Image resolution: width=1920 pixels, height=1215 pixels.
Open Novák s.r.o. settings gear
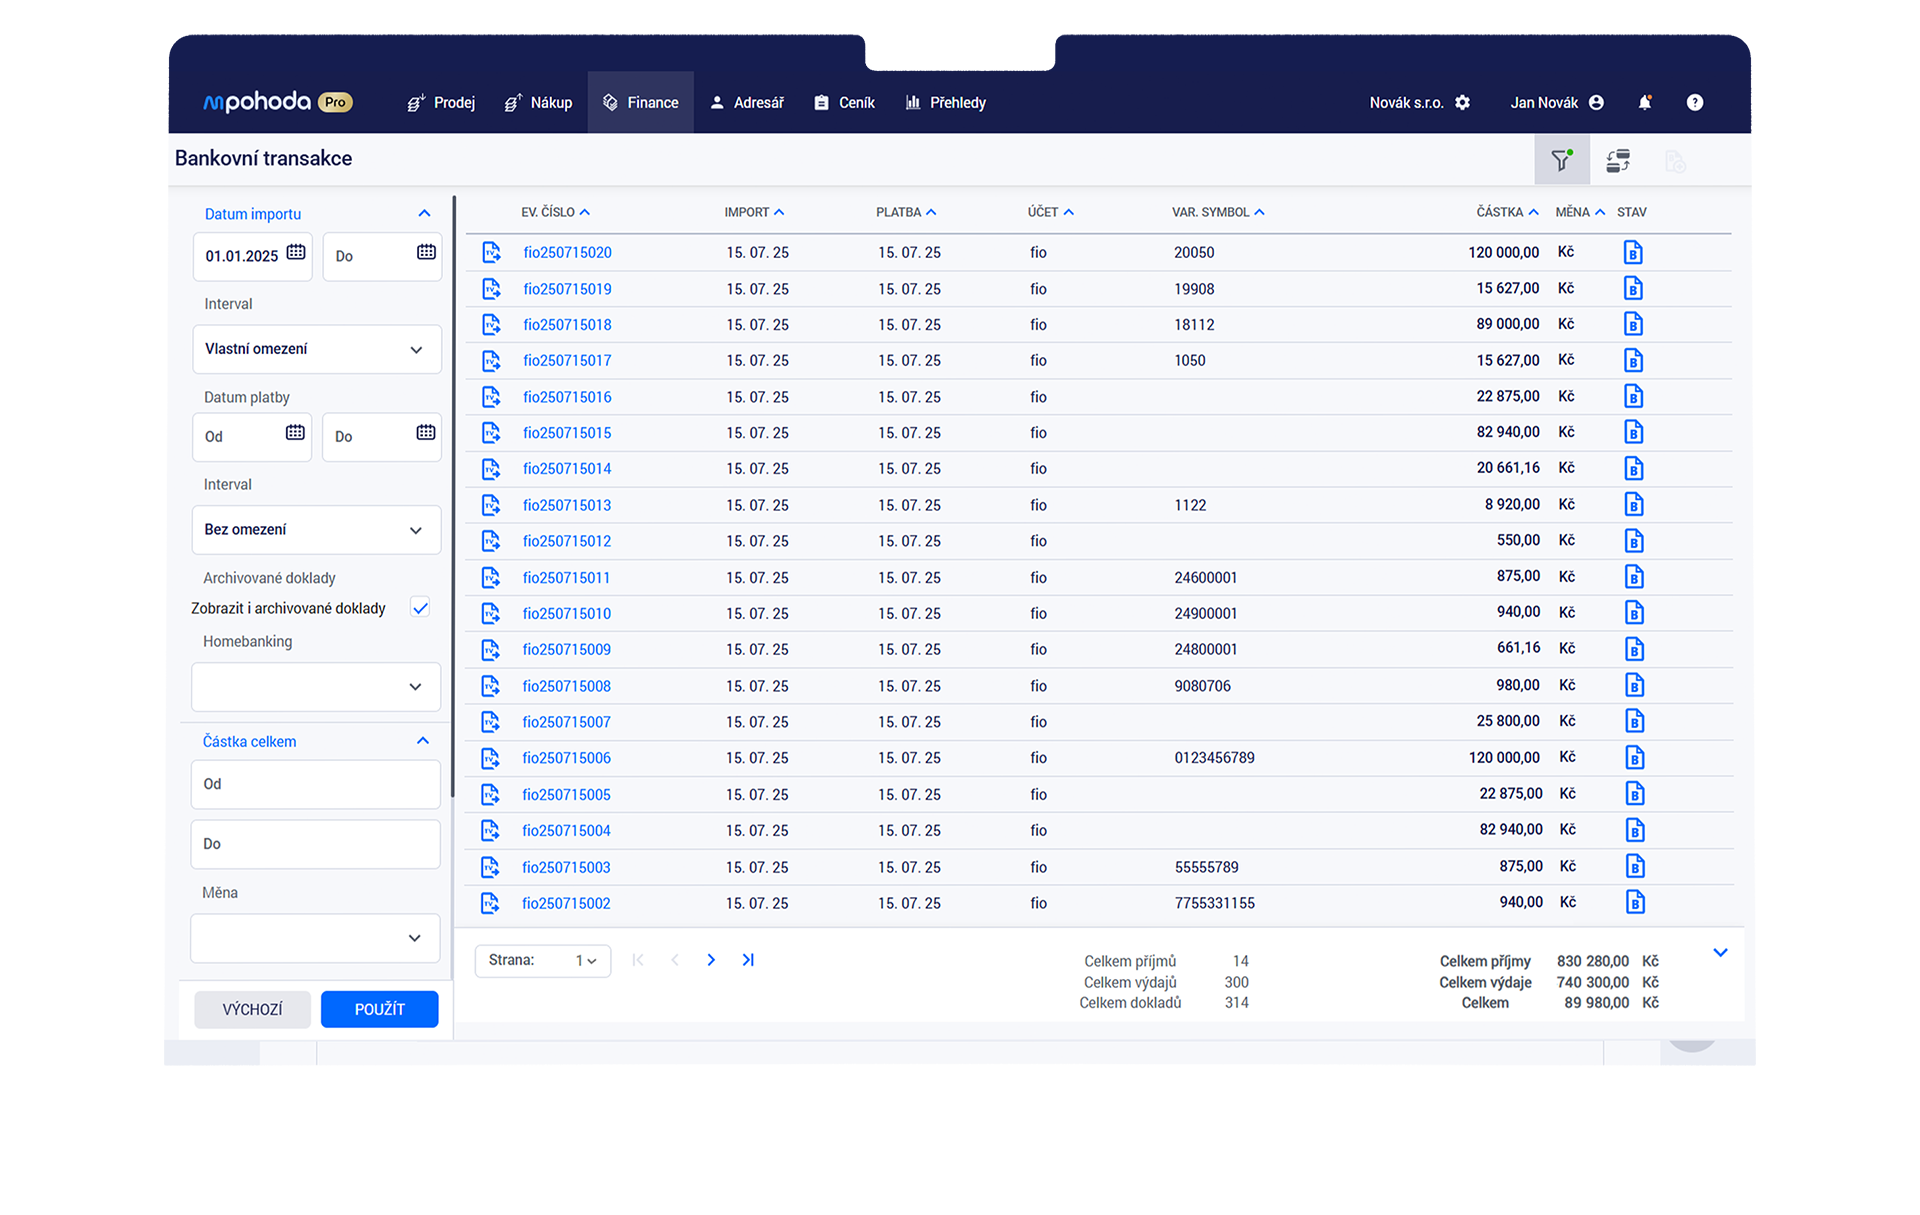point(1462,102)
